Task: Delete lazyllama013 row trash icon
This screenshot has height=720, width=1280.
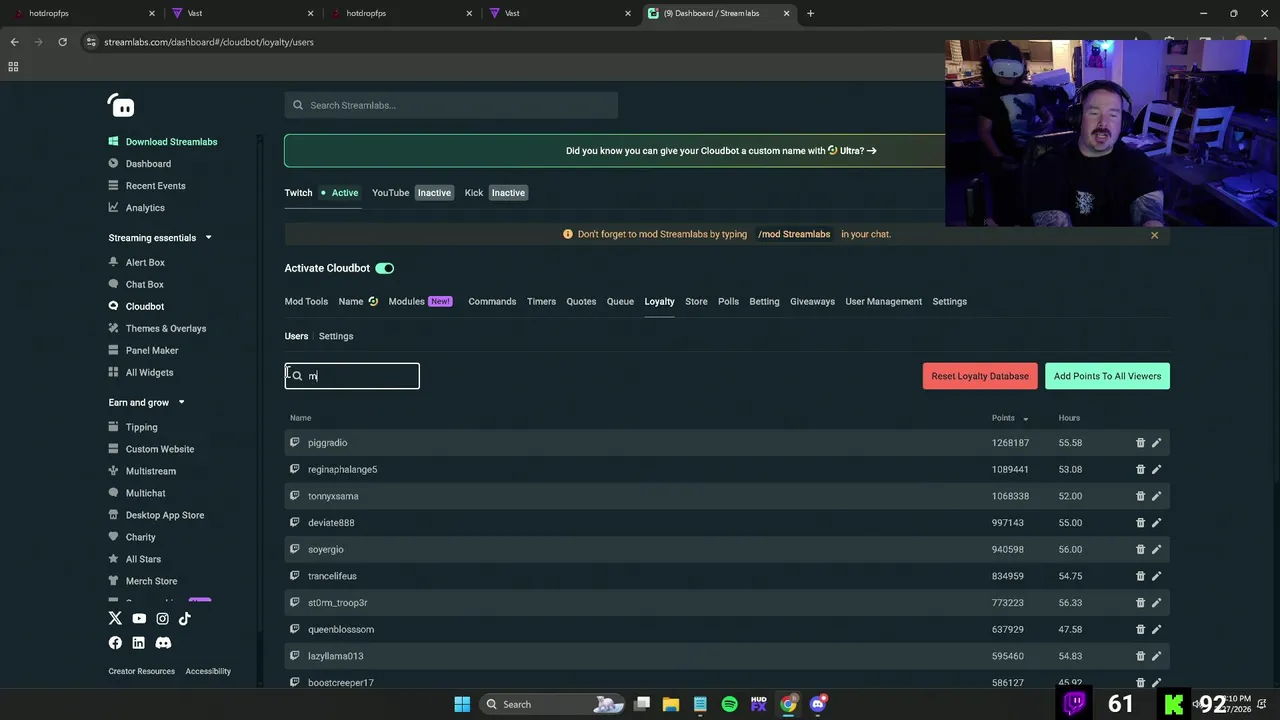Action: pyautogui.click(x=1140, y=656)
